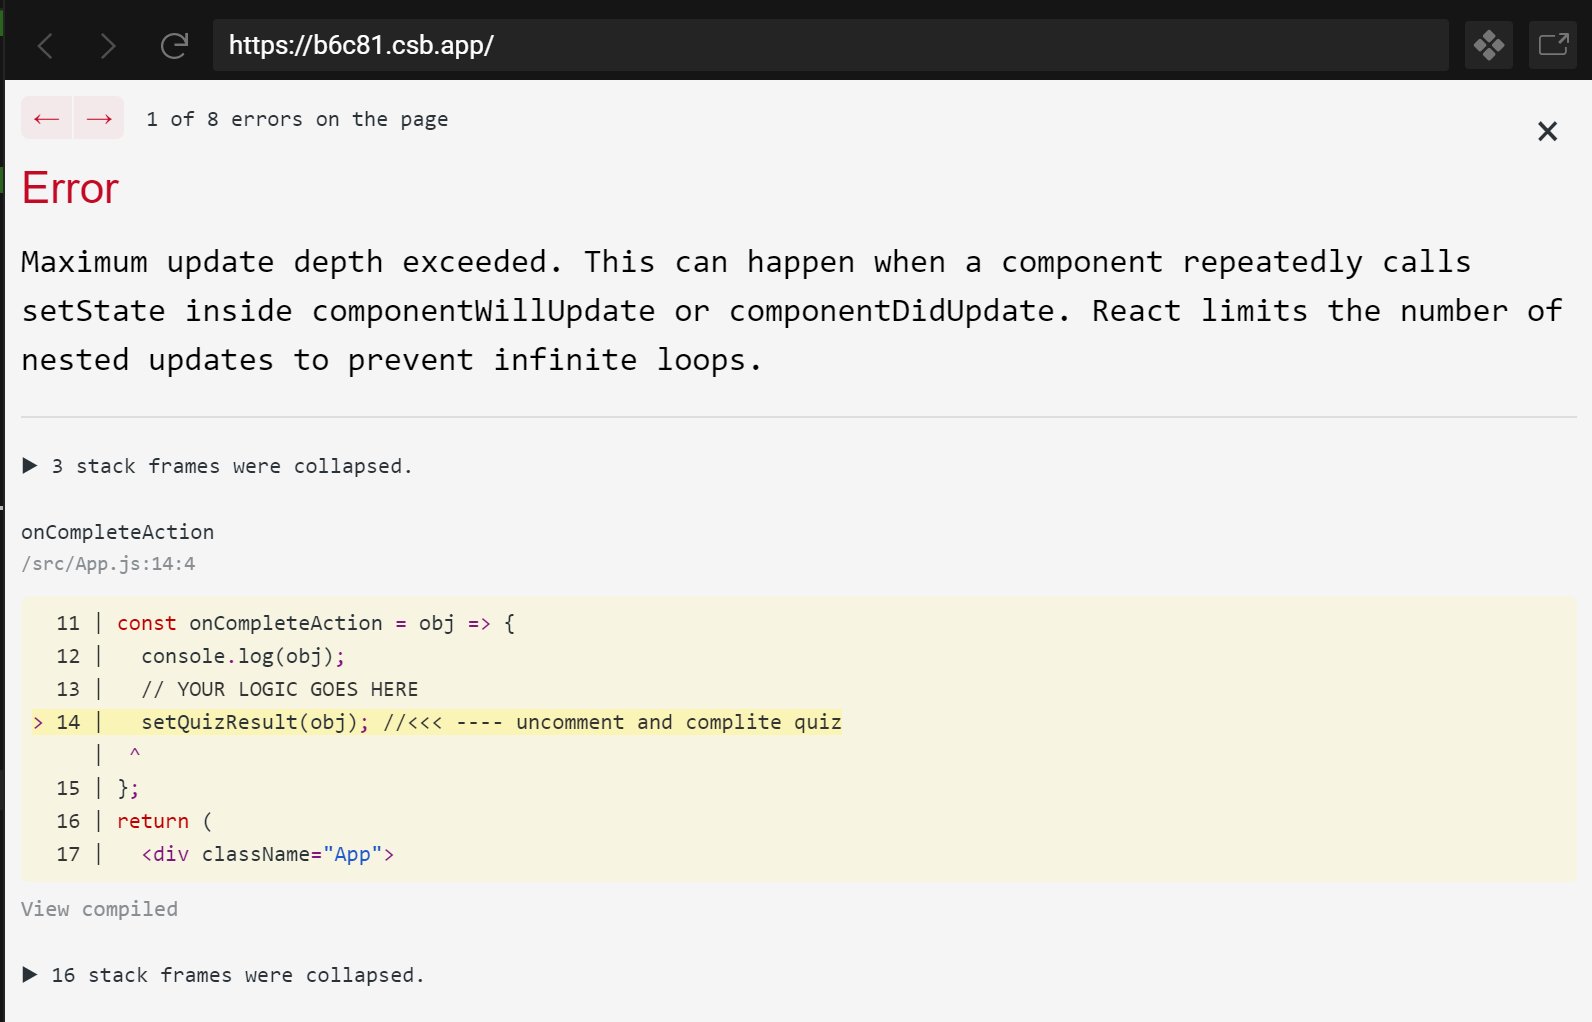Screen dimensions: 1592x1022
Task: Click View compiled link
Action: (99, 909)
